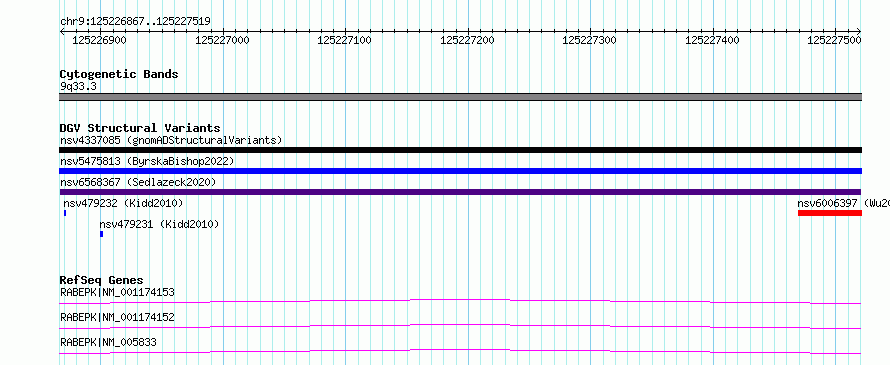Click ruler tick label 125227200

[x=467, y=40]
